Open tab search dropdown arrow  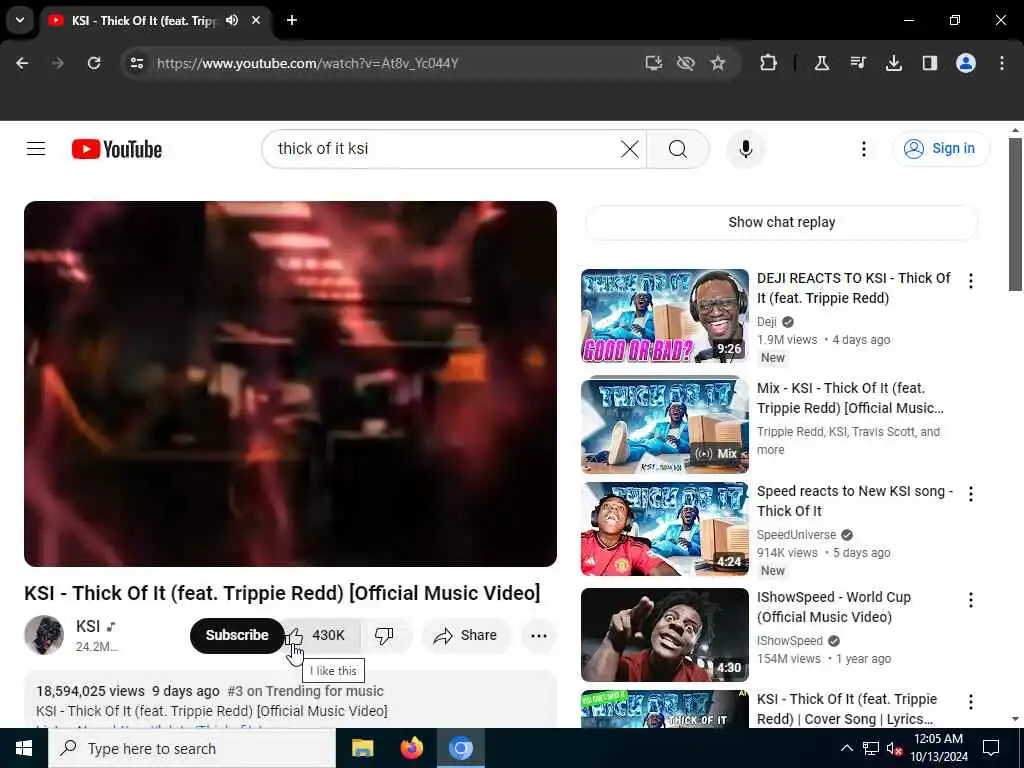click(x=20, y=20)
